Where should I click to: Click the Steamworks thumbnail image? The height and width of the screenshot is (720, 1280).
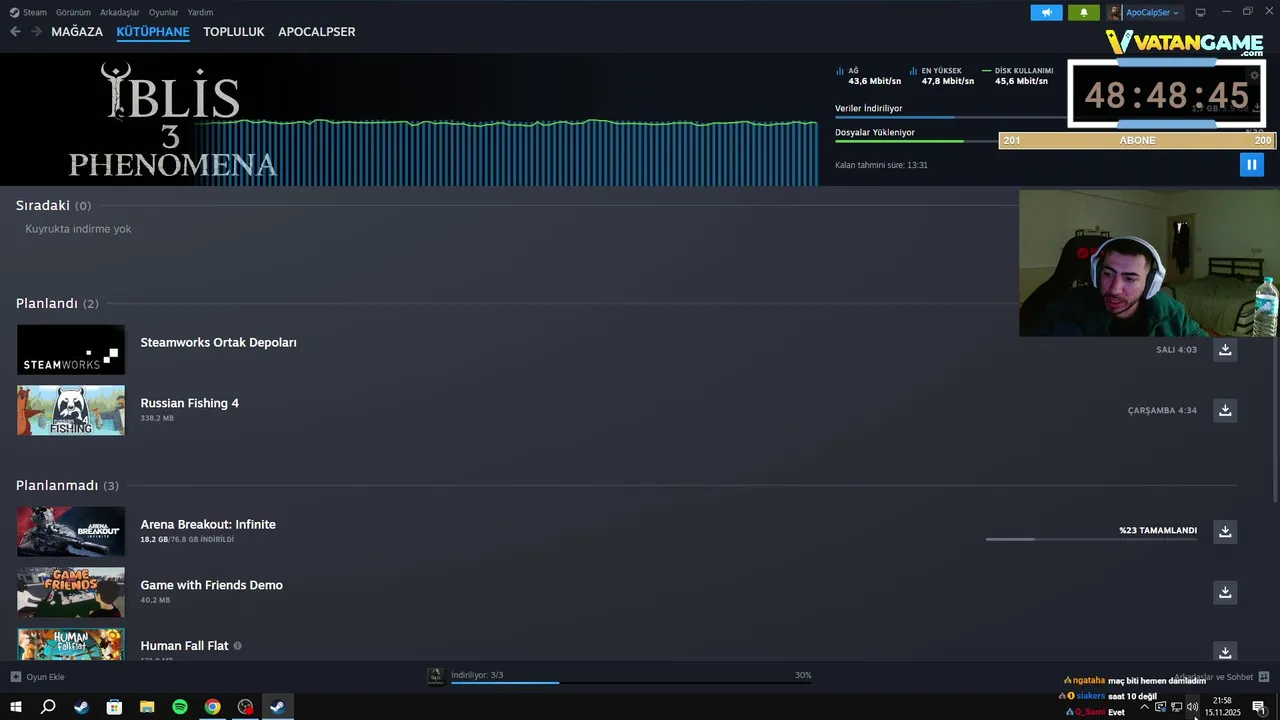71,350
